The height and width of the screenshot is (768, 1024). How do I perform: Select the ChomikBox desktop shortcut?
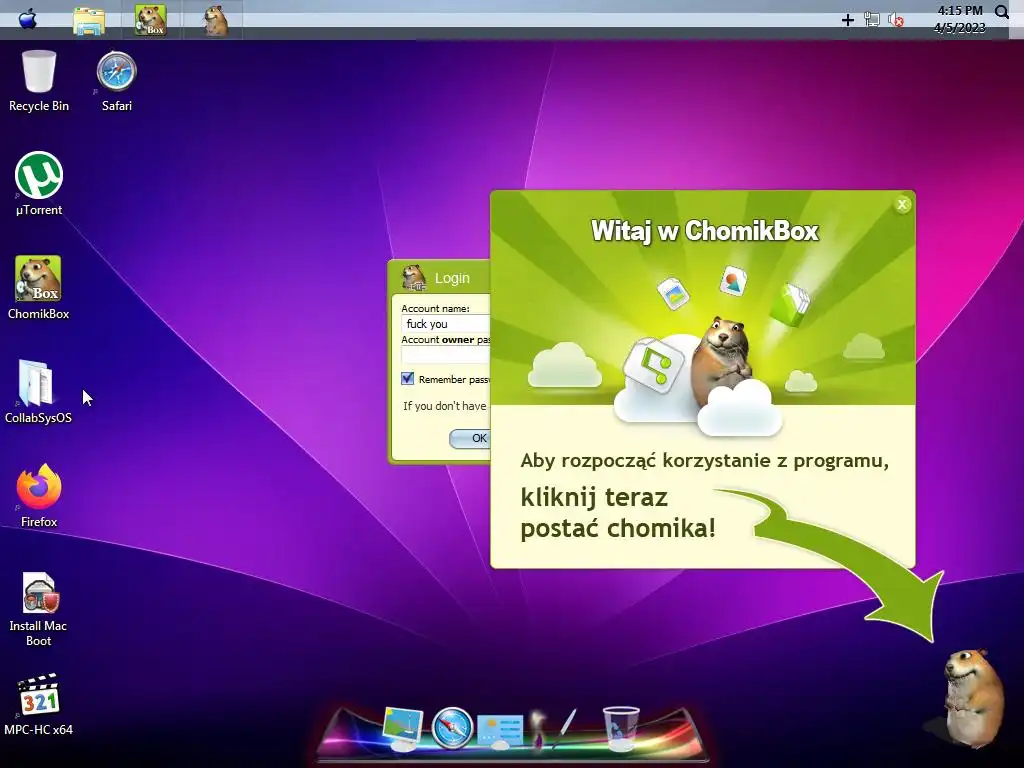point(39,287)
